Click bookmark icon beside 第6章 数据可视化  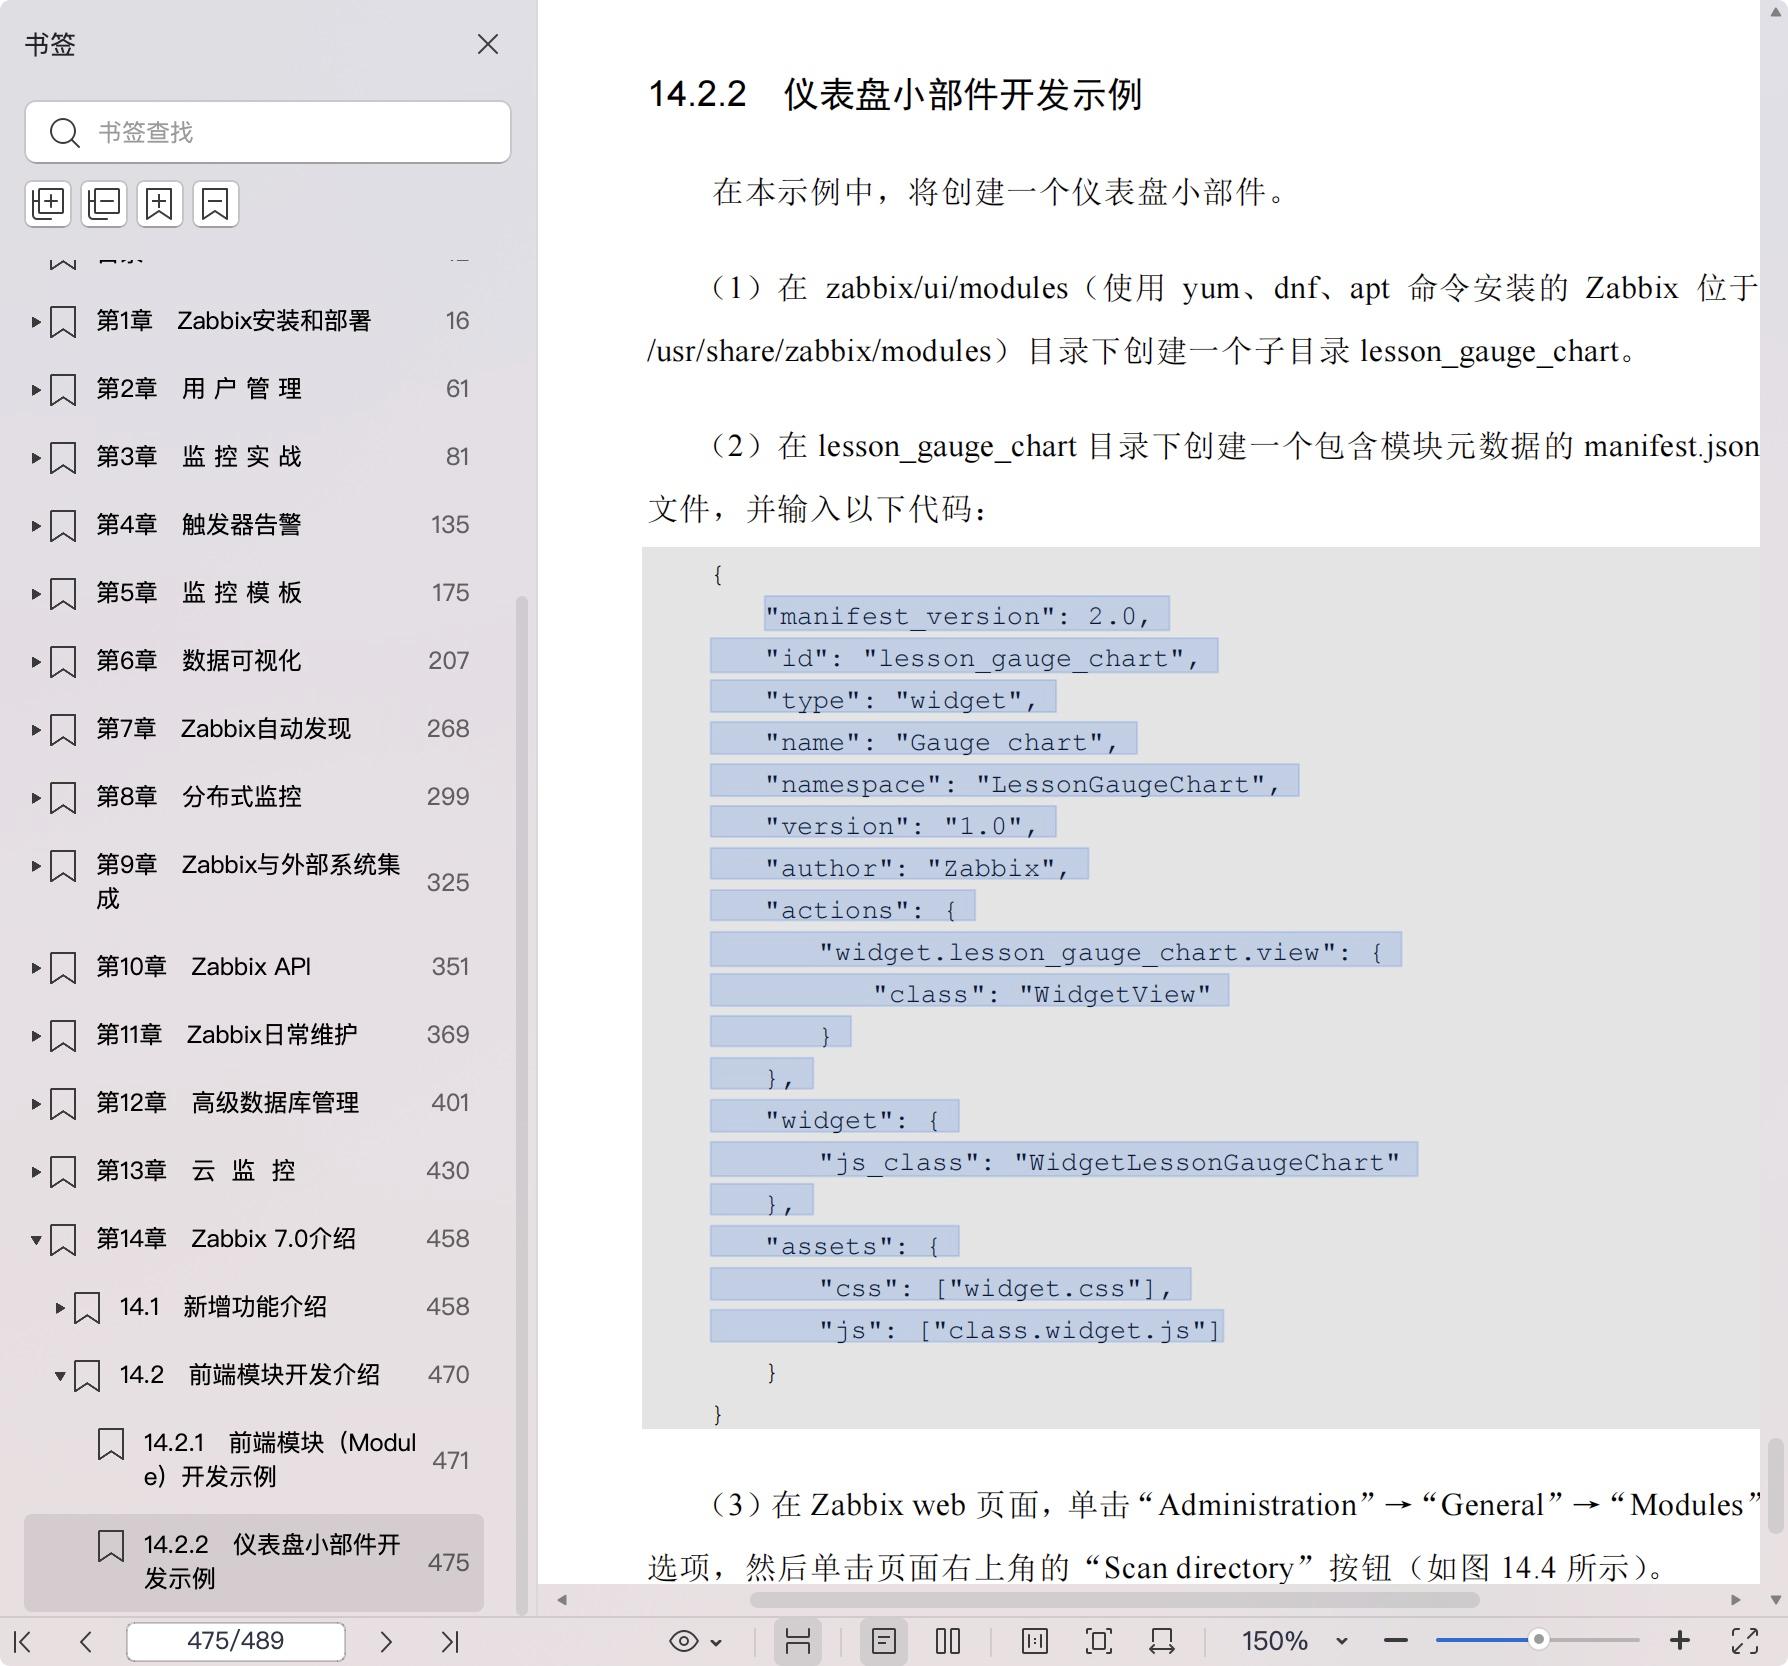(x=63, y=662)
